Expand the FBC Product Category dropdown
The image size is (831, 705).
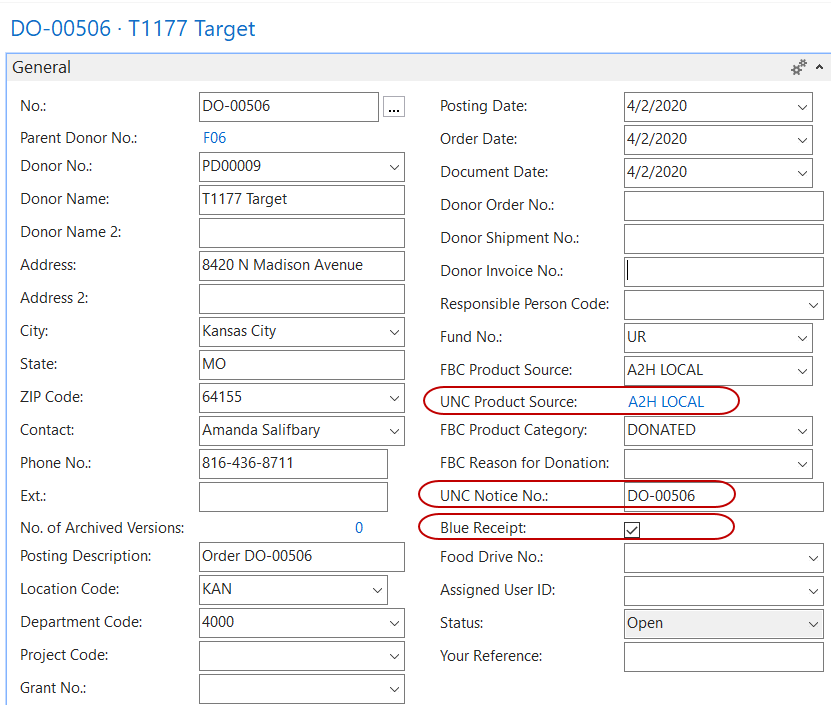[x=803, y=431]
